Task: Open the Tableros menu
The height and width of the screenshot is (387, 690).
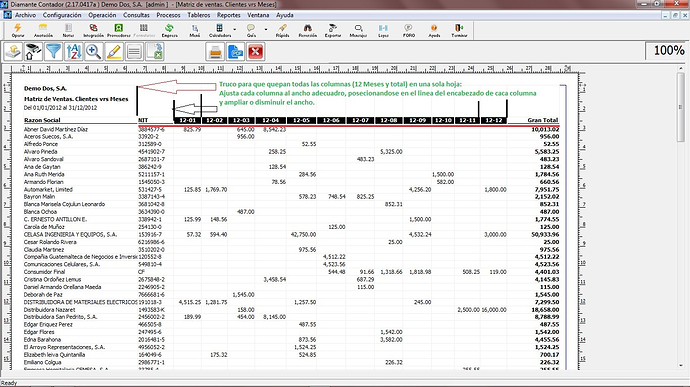Action: click(x=198, y=15)
